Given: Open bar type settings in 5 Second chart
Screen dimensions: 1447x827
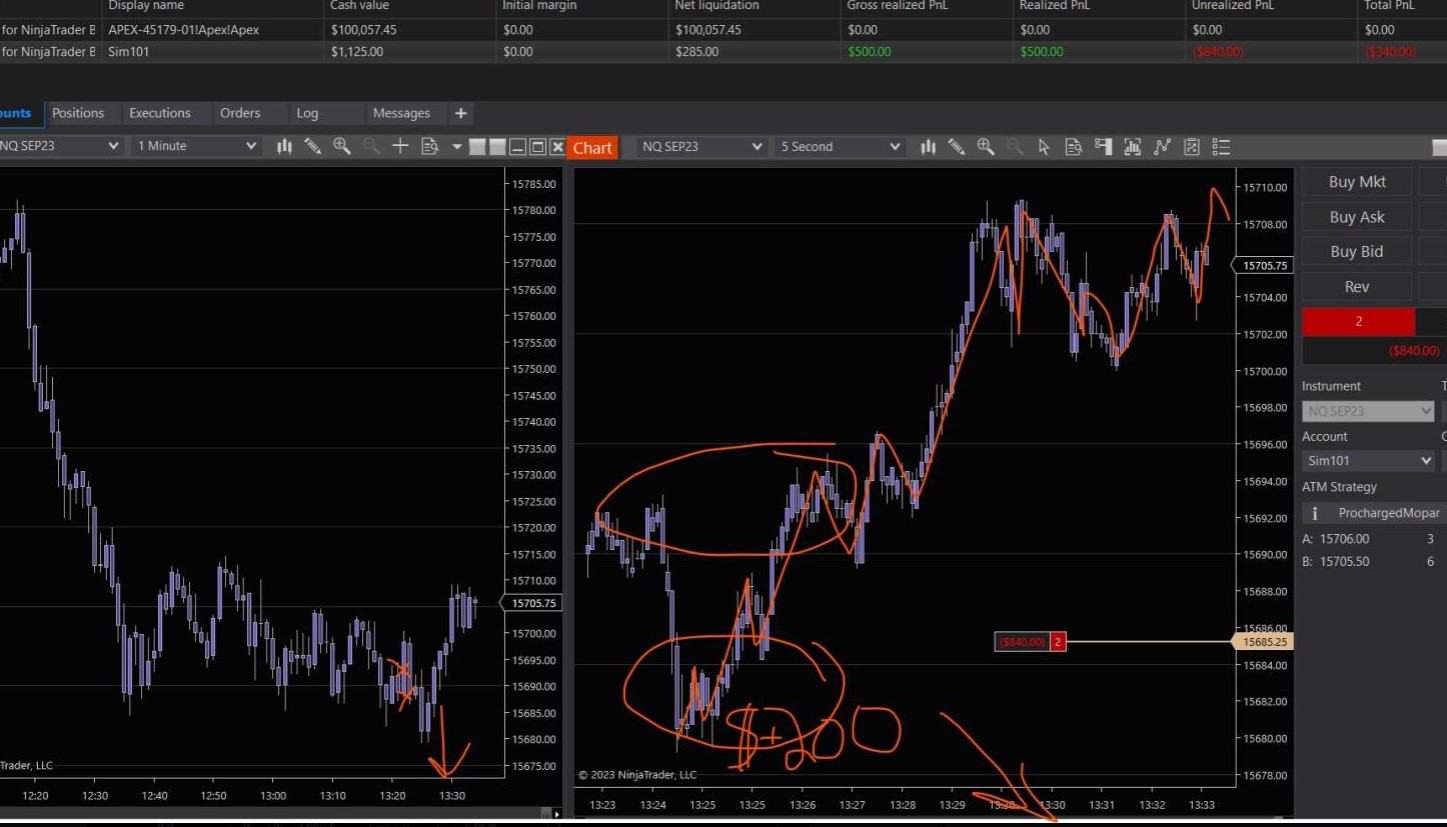Looking at the screenshot, I should coord(928,147).
